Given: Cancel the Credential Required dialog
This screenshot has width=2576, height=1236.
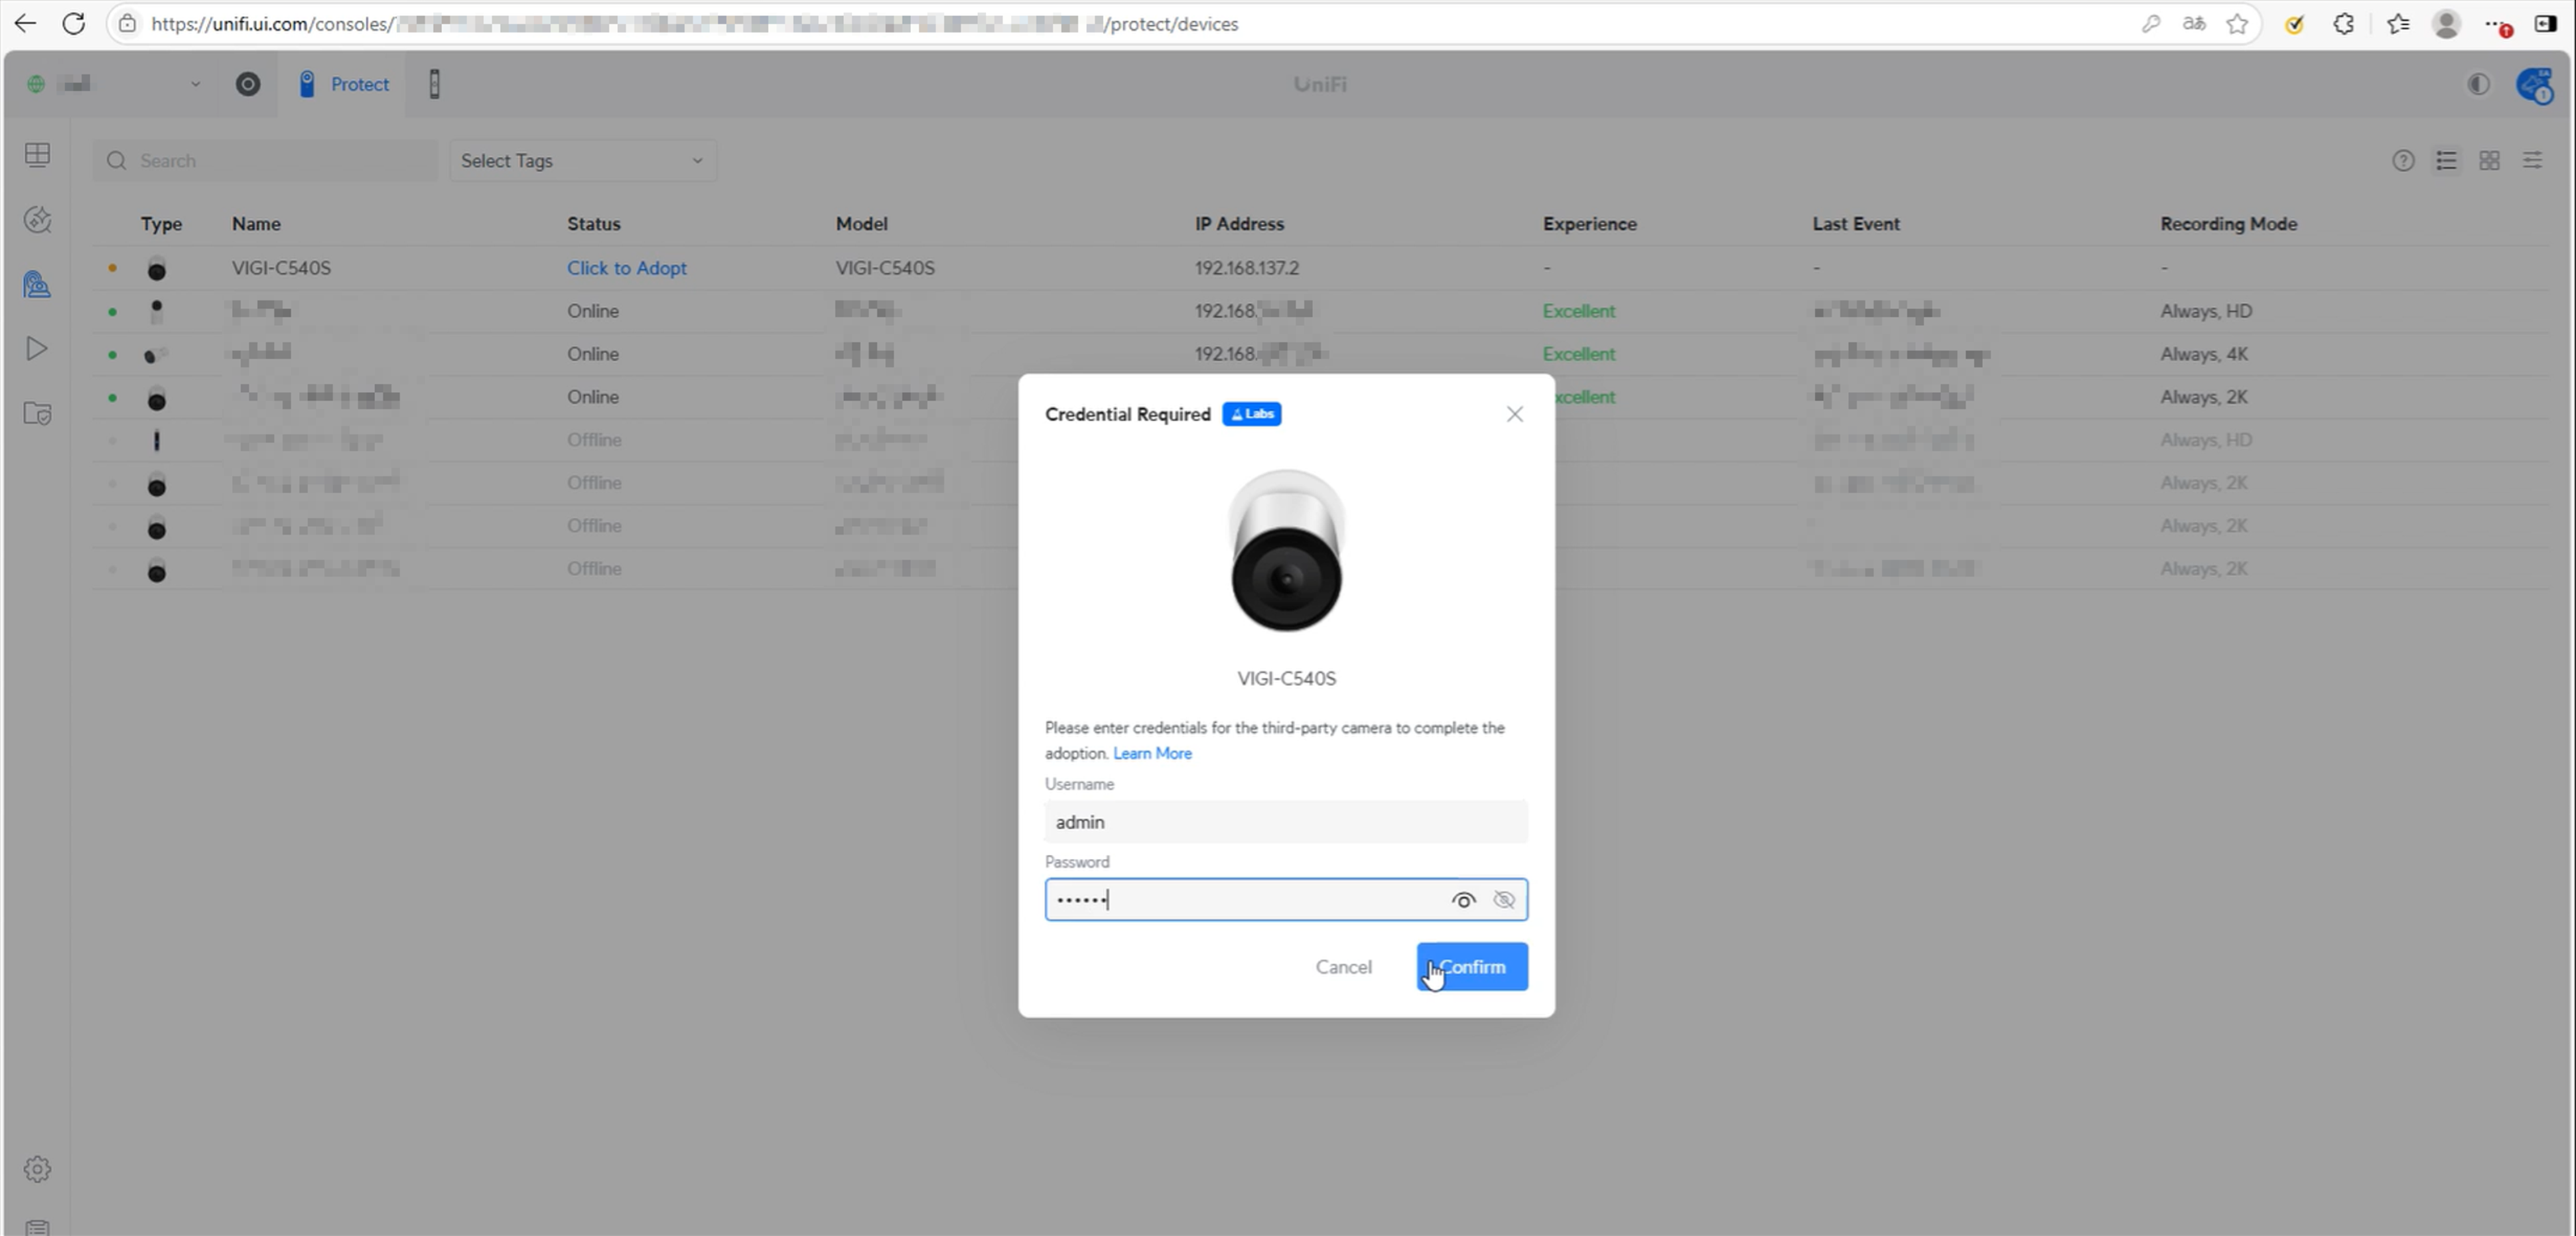Looking at the screenshot, I should 1343,966.
